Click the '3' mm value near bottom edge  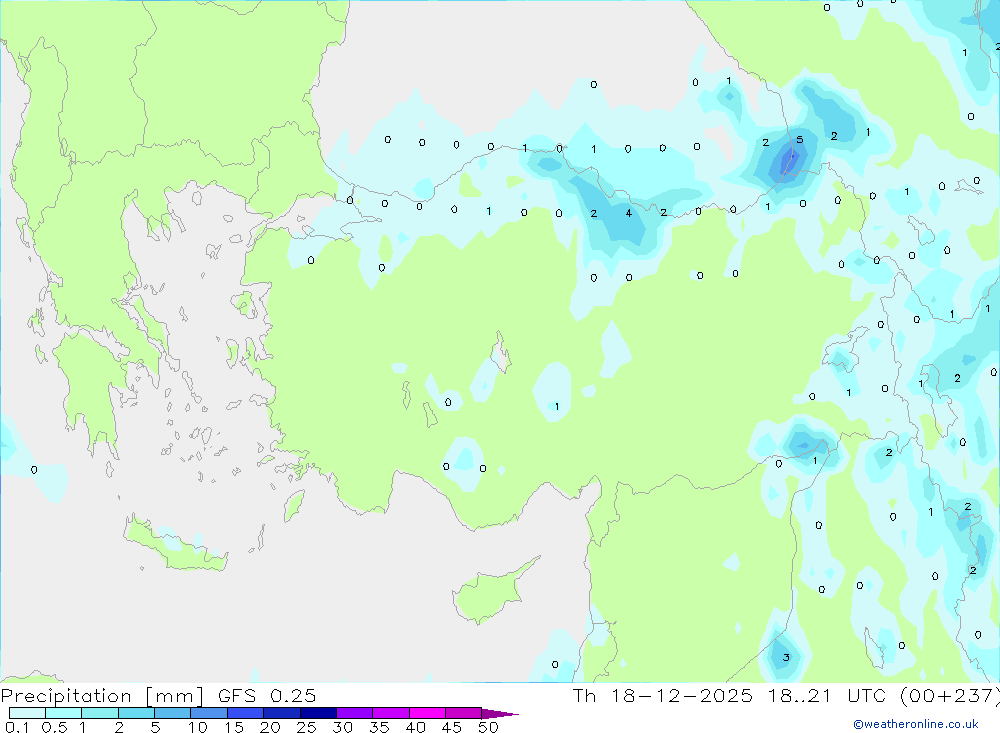click(x=786, y=657)
